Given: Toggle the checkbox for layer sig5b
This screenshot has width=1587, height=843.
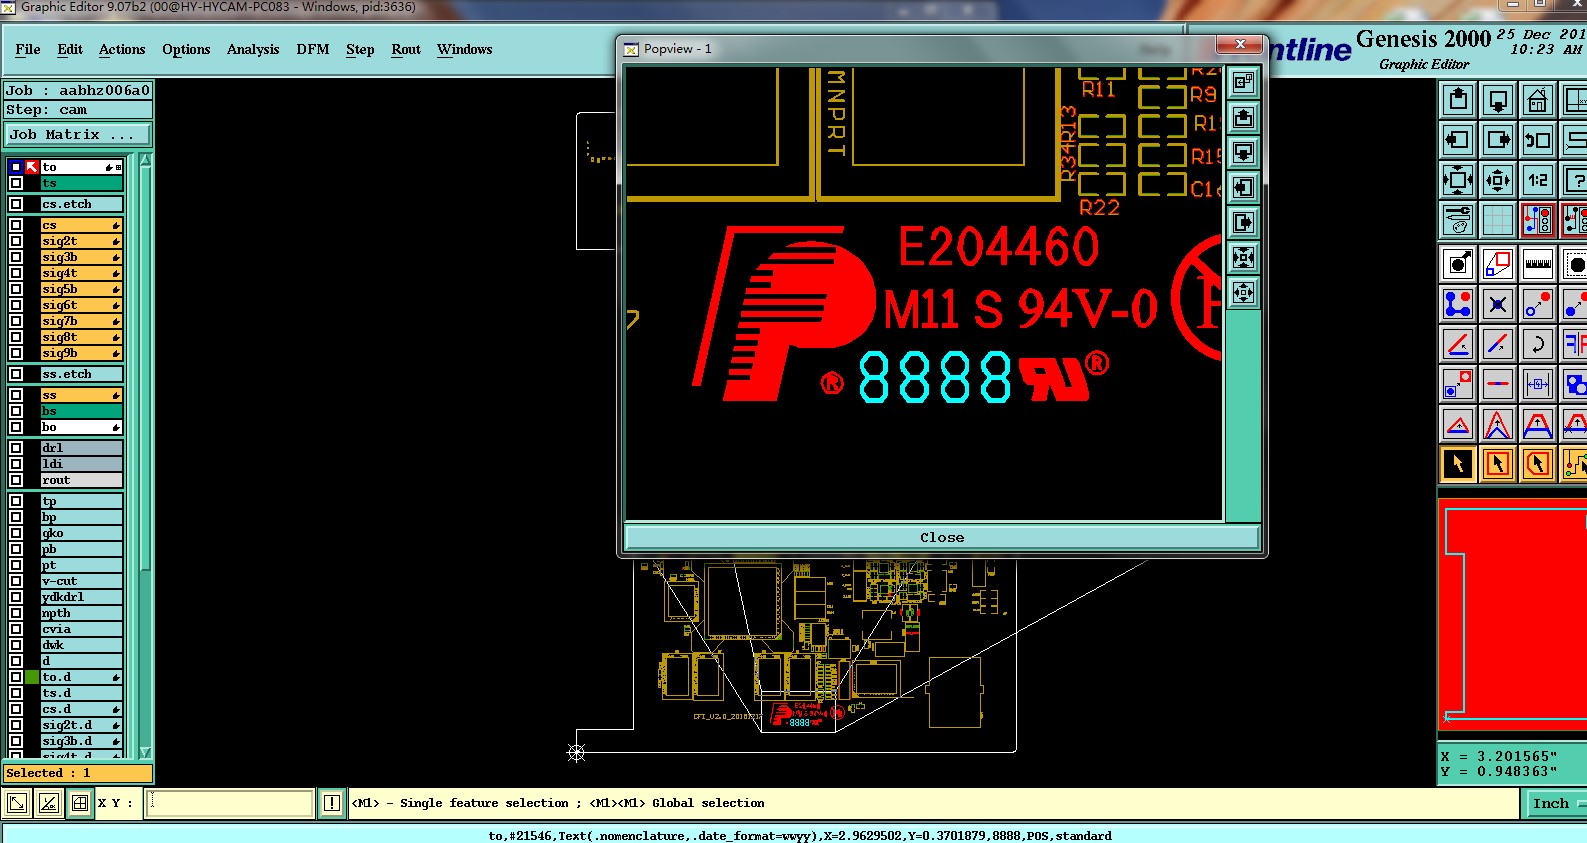Looking at the screenshot, I should tap(16, 289).
